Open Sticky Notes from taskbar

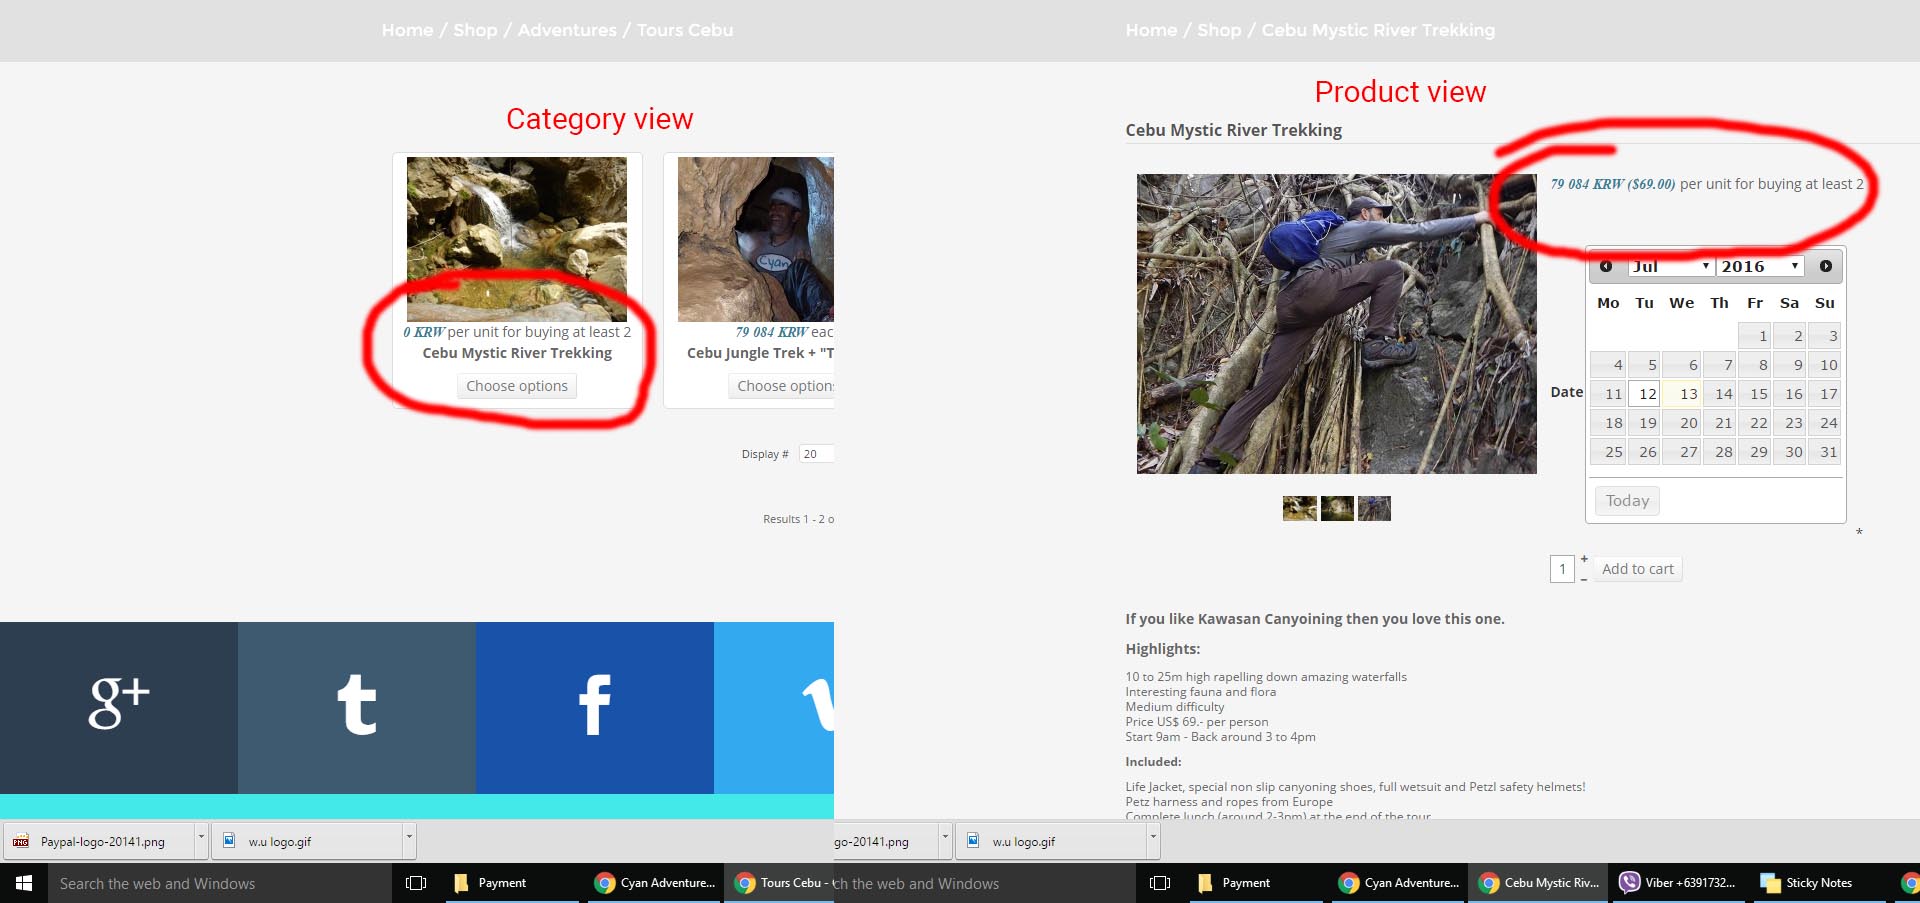pos(1808,883)
